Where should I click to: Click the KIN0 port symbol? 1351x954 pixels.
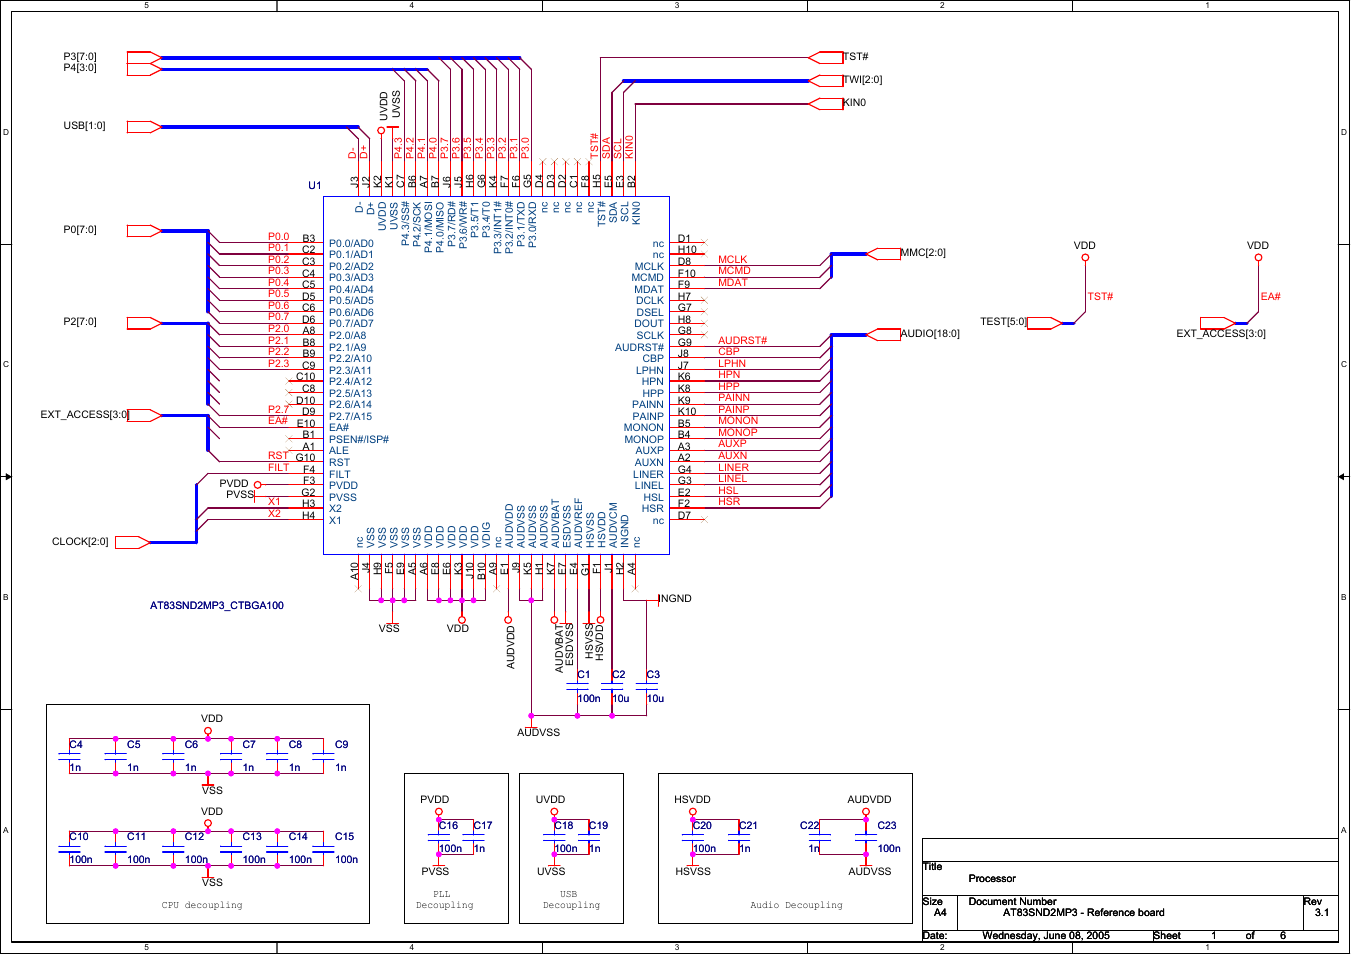tap(826, 103)
